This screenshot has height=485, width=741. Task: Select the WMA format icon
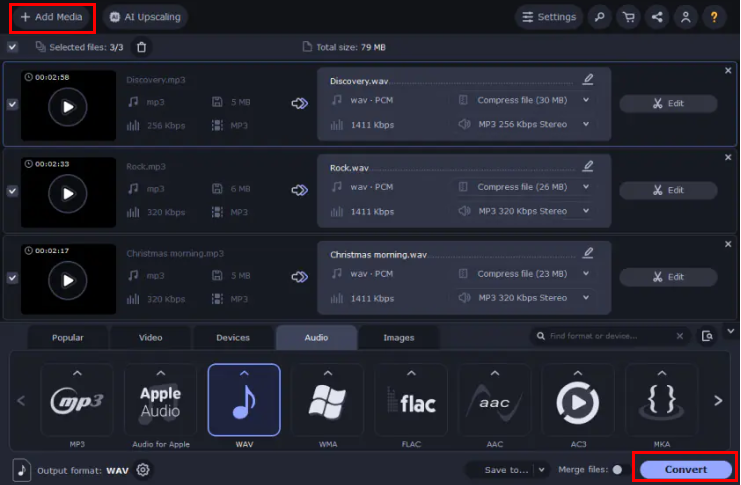pos(327,400)
